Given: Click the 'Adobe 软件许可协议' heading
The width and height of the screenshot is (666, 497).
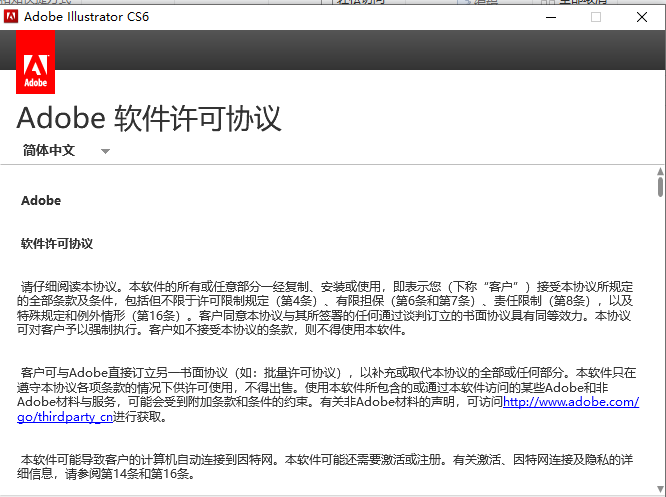Looking at the screenshot, I should click(x=149, y=119).
